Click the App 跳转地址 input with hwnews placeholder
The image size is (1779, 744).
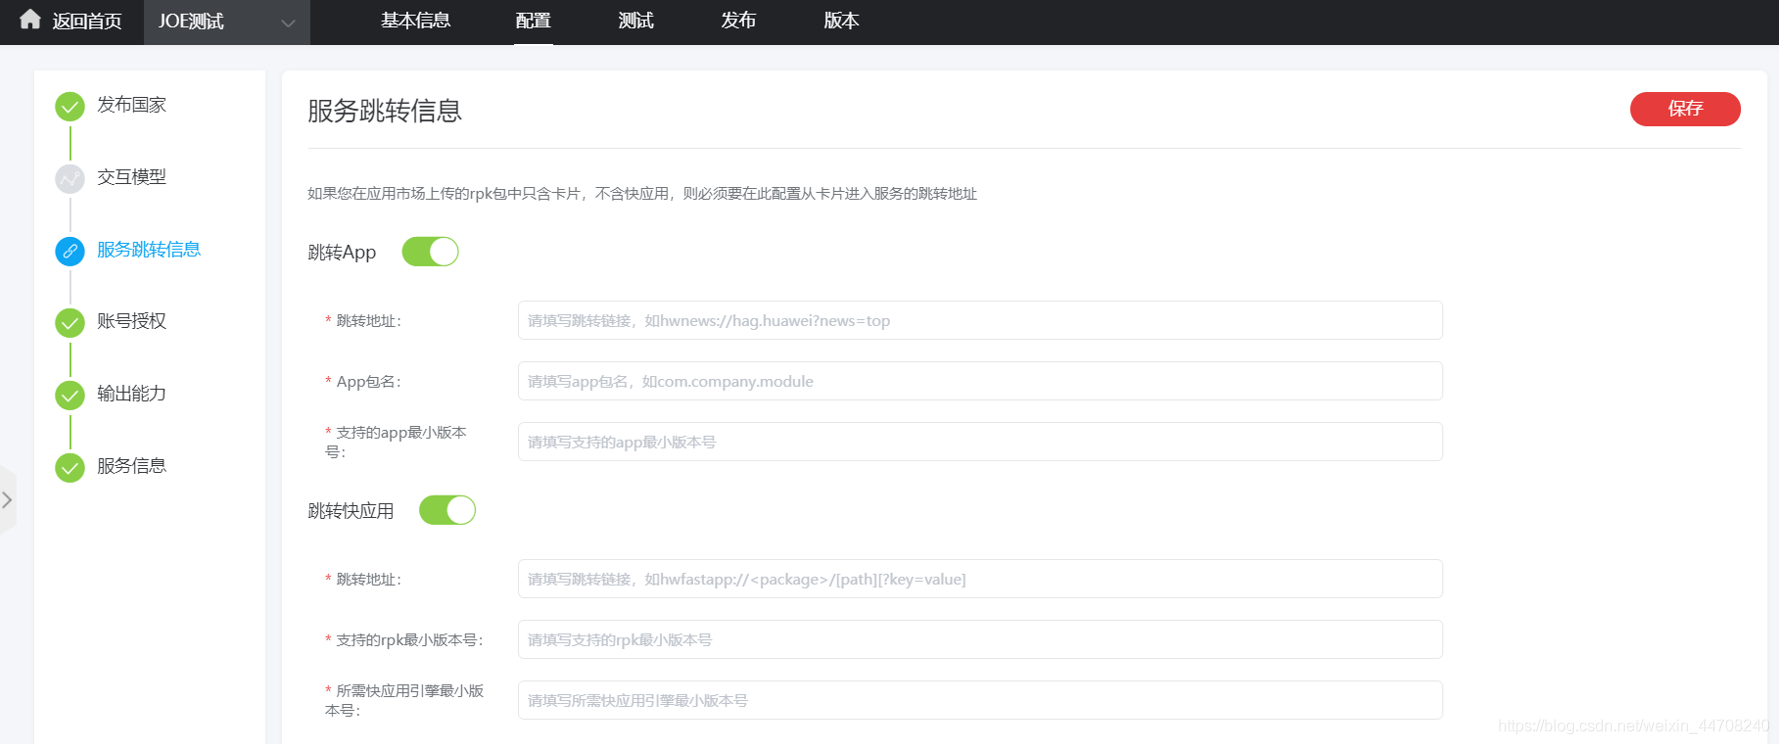980,320
